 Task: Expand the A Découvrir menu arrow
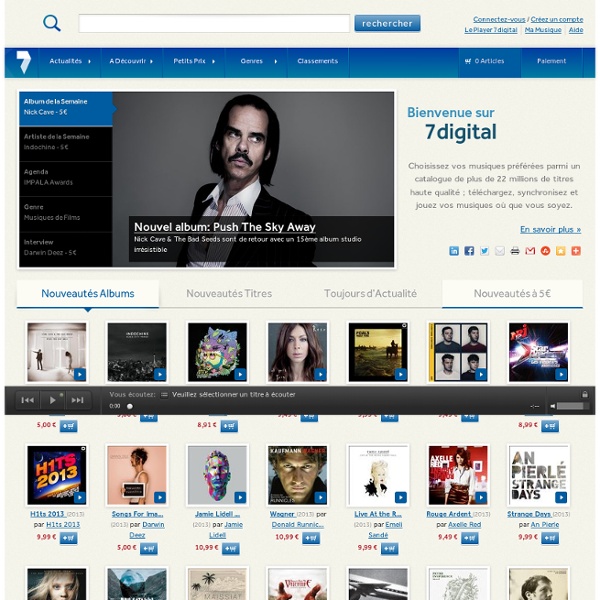coord(152,61)
